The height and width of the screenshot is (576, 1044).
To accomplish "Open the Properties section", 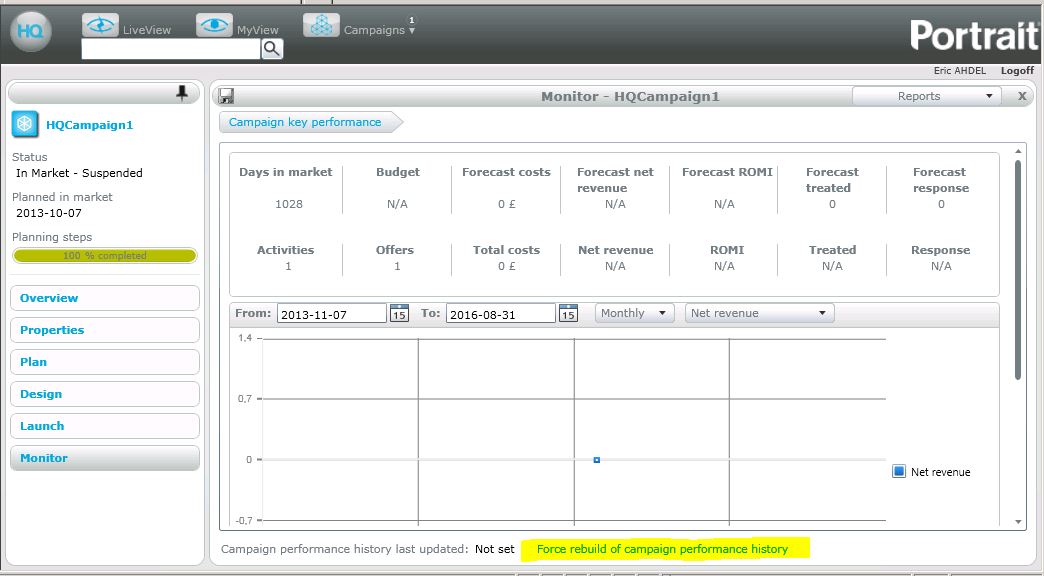I will click(105, 330).
